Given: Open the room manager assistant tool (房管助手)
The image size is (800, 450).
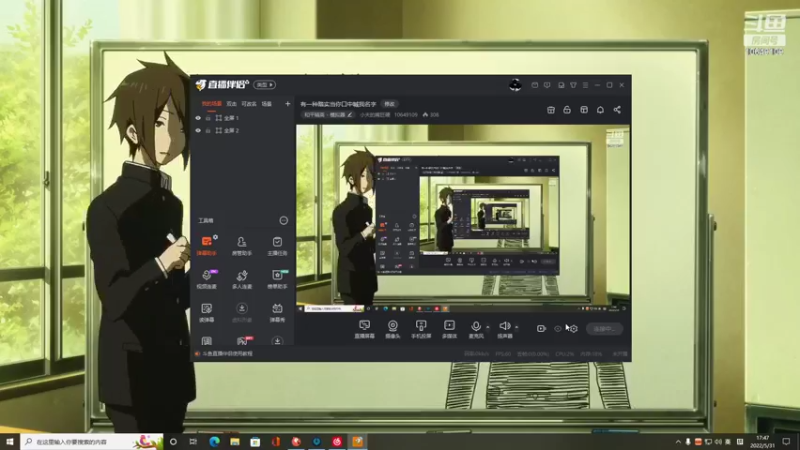Looking at the screenshot, I should tap(242, 245).
